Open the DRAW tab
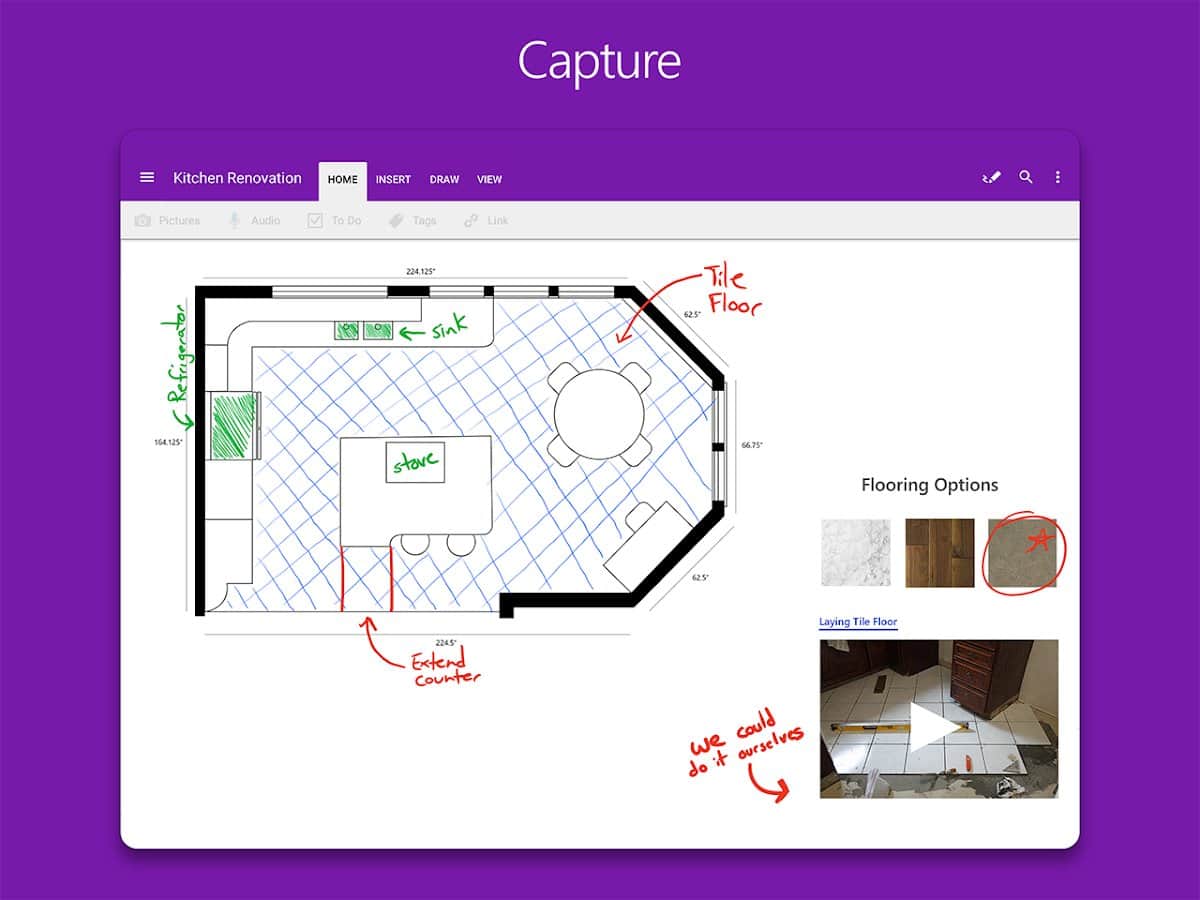The height and width of the screenshot is (900, 1200). [x=444, y=180]
